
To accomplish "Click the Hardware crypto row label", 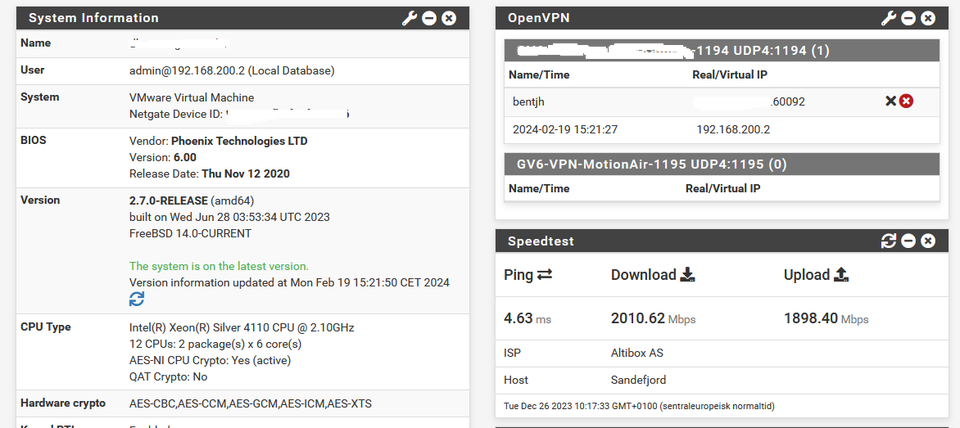I will 63,403.
